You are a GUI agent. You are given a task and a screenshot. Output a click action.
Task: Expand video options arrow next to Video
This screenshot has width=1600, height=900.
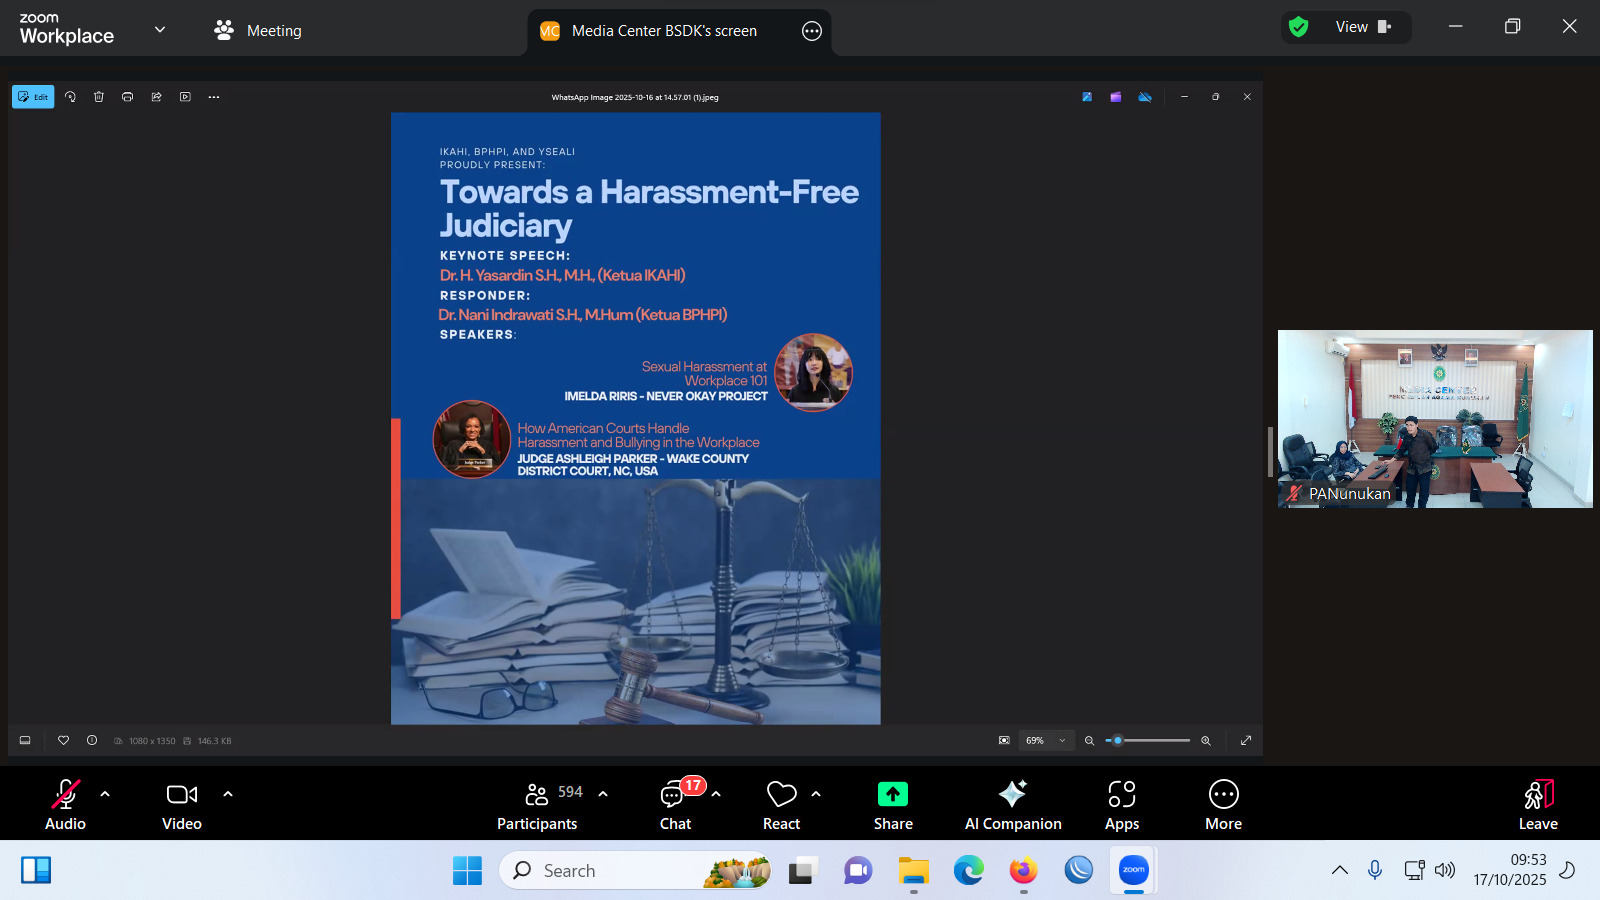point(228,794)
